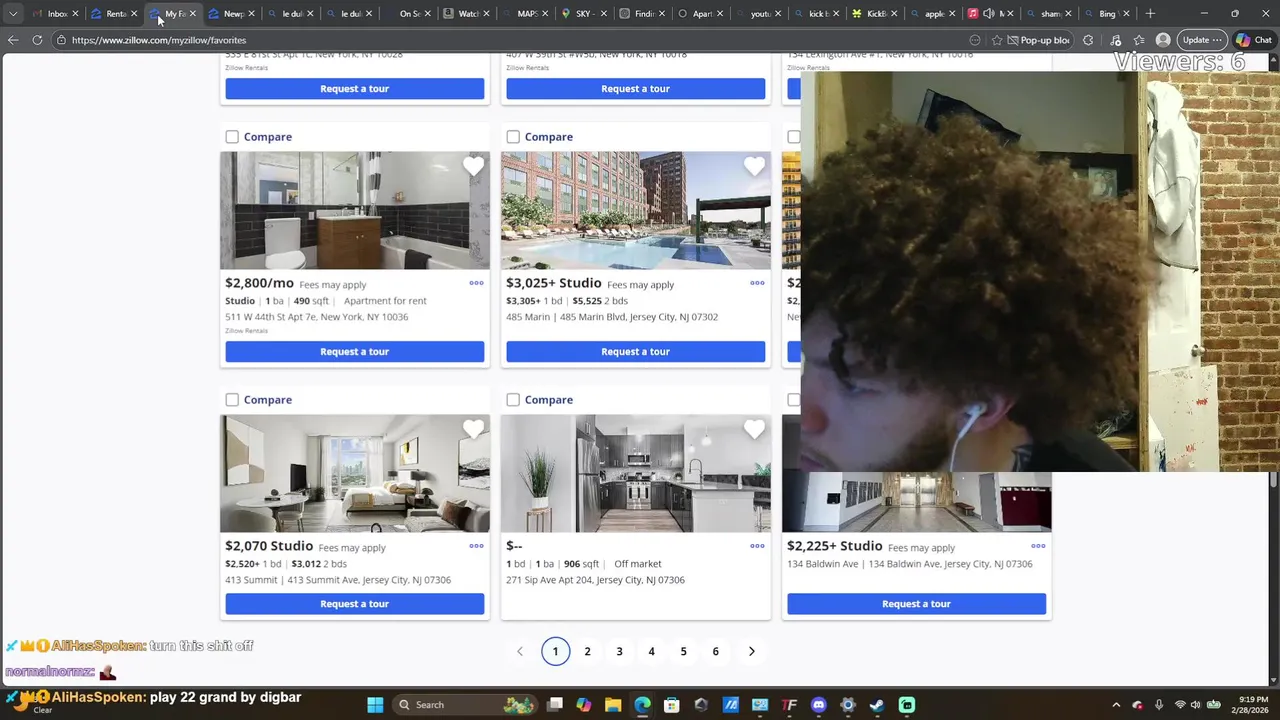Open Copilot app from taskbar
The height and width of the screenshot is (720, 1280).
[584, 705]
